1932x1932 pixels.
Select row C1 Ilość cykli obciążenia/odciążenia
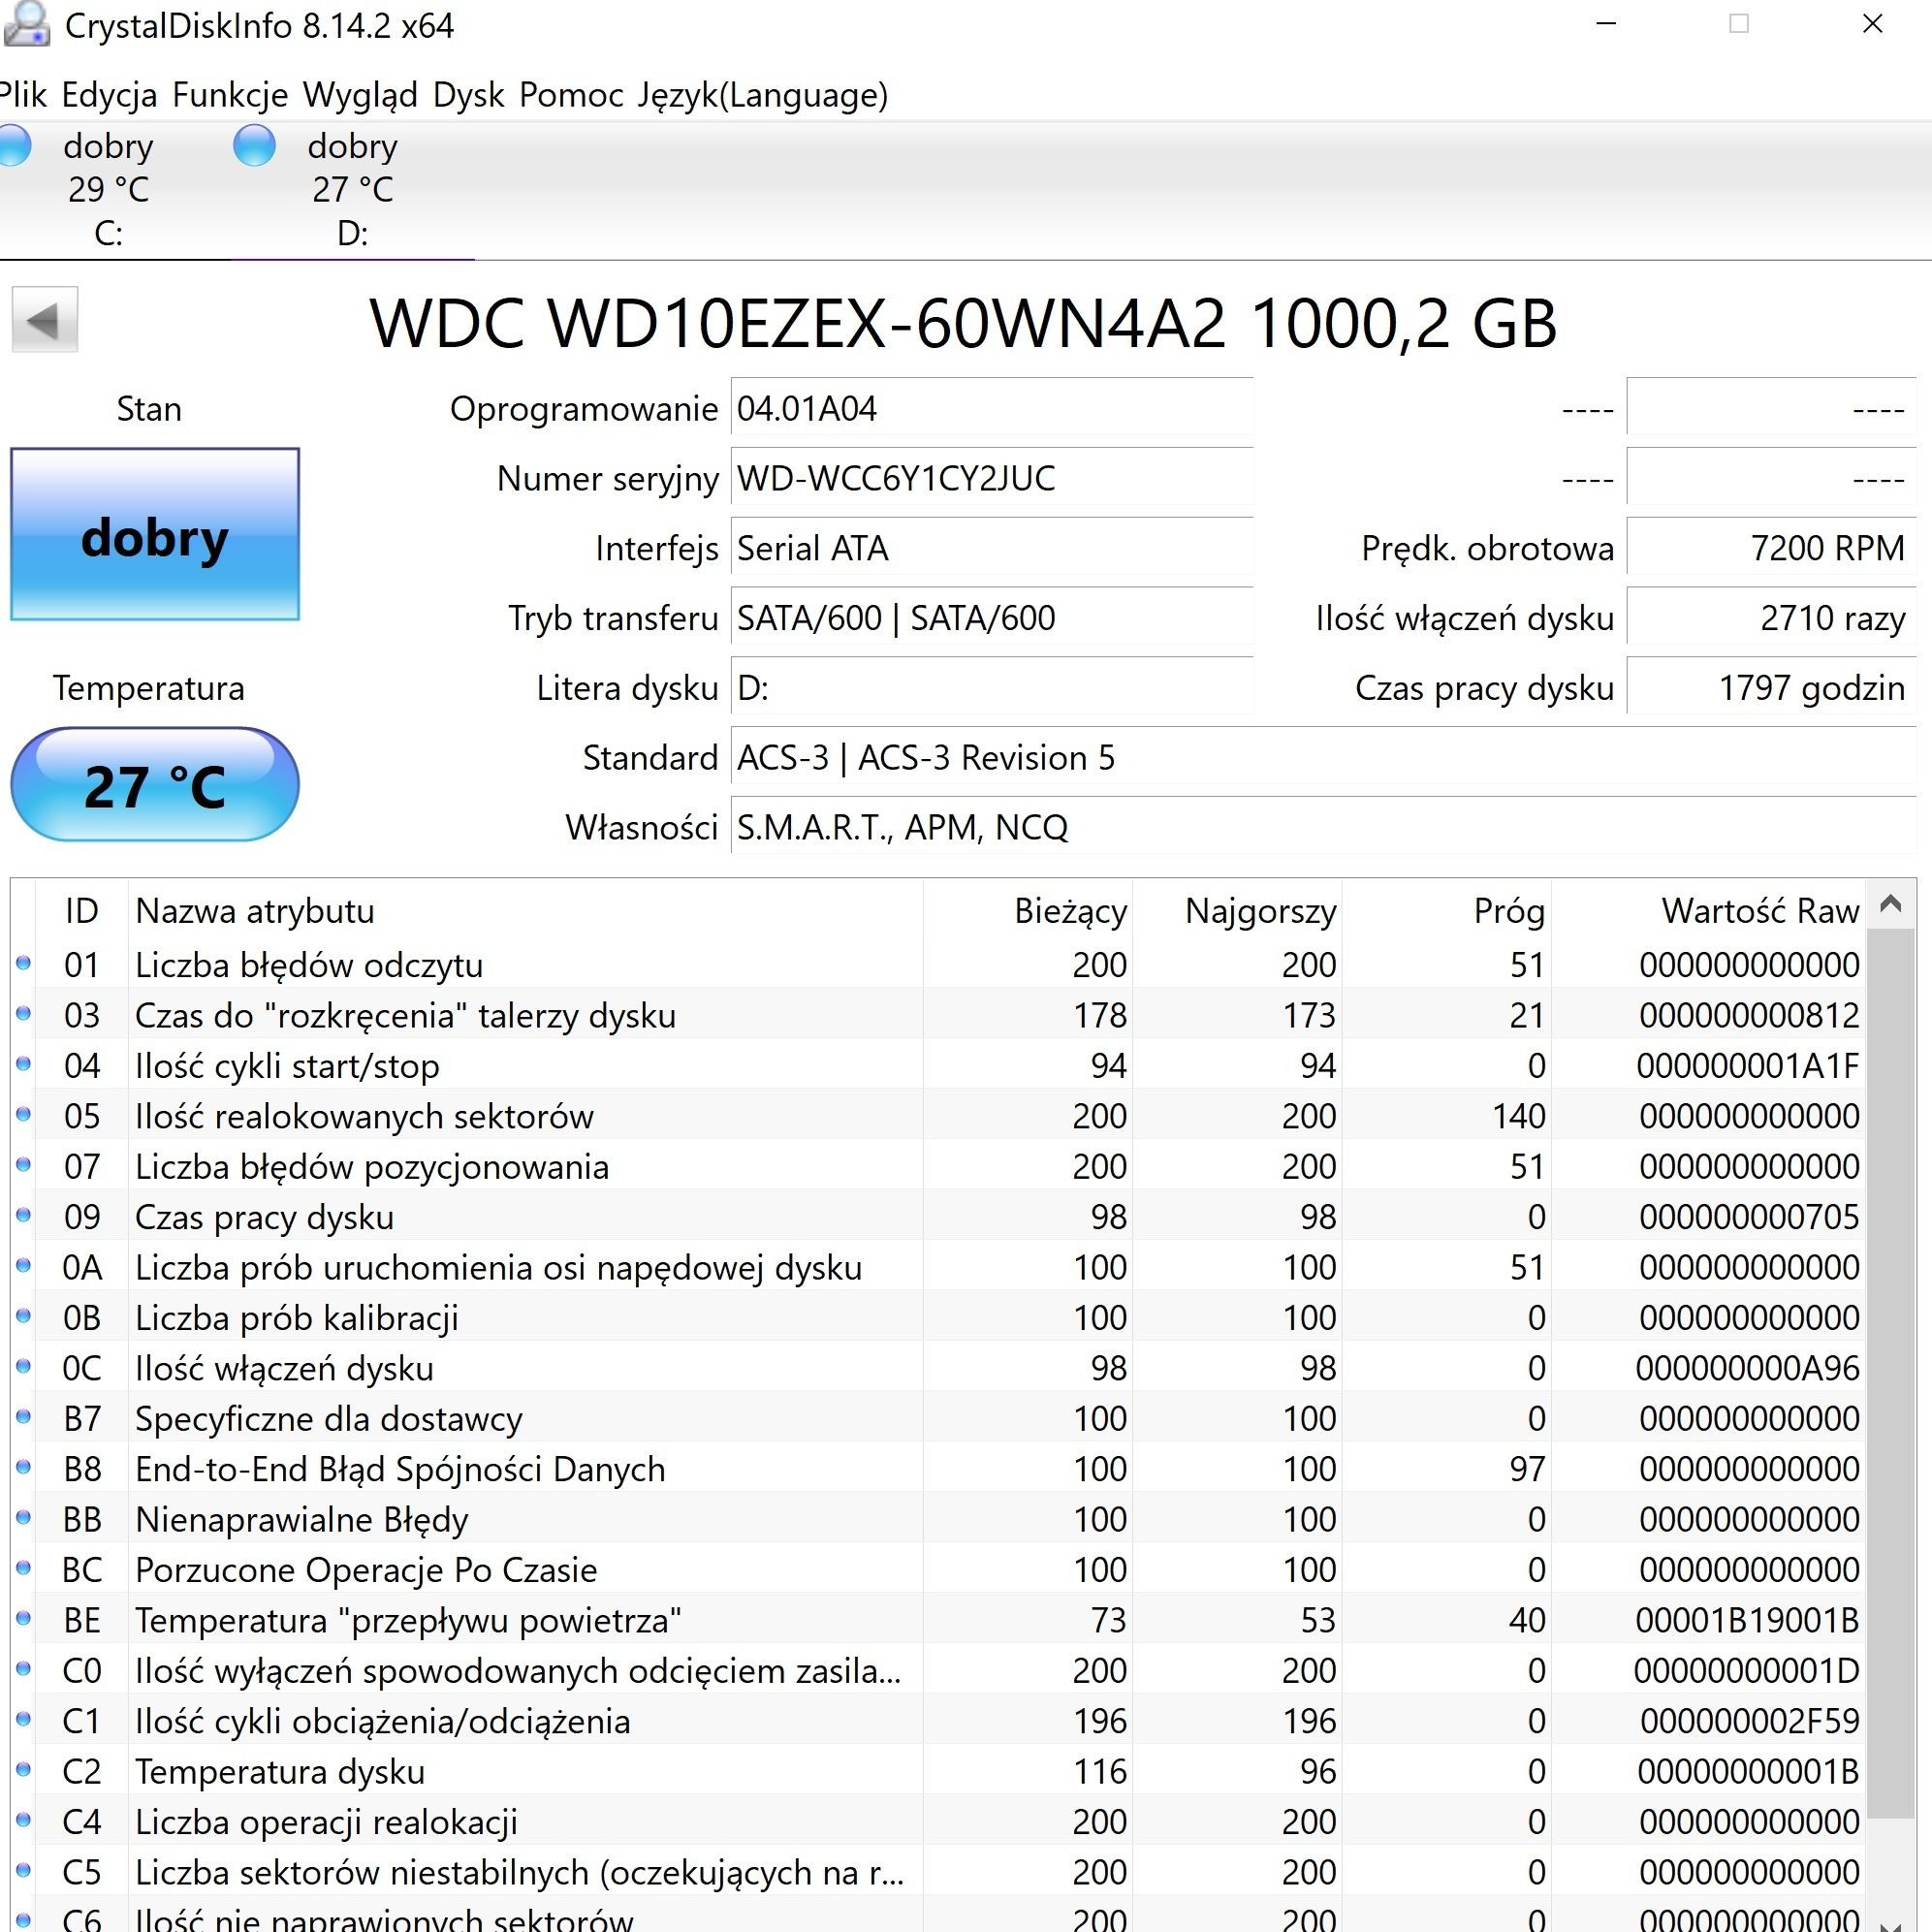pos(938,1721)
